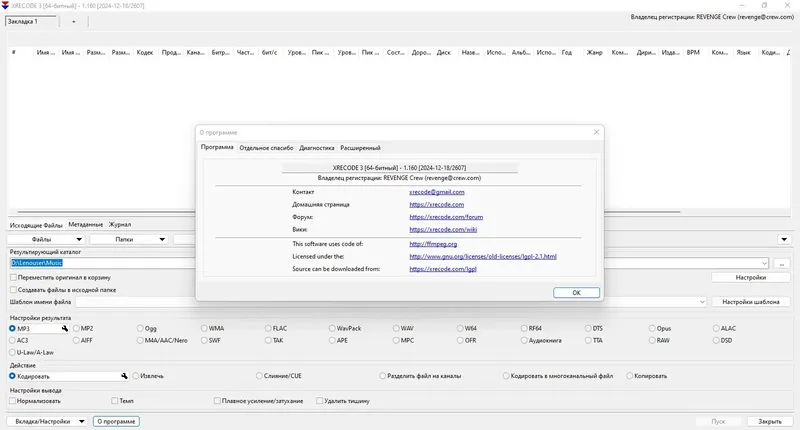Tick the Удалить тишину checkbox
Viewport: 800px width, 430px height.
[x=318, y=400]
